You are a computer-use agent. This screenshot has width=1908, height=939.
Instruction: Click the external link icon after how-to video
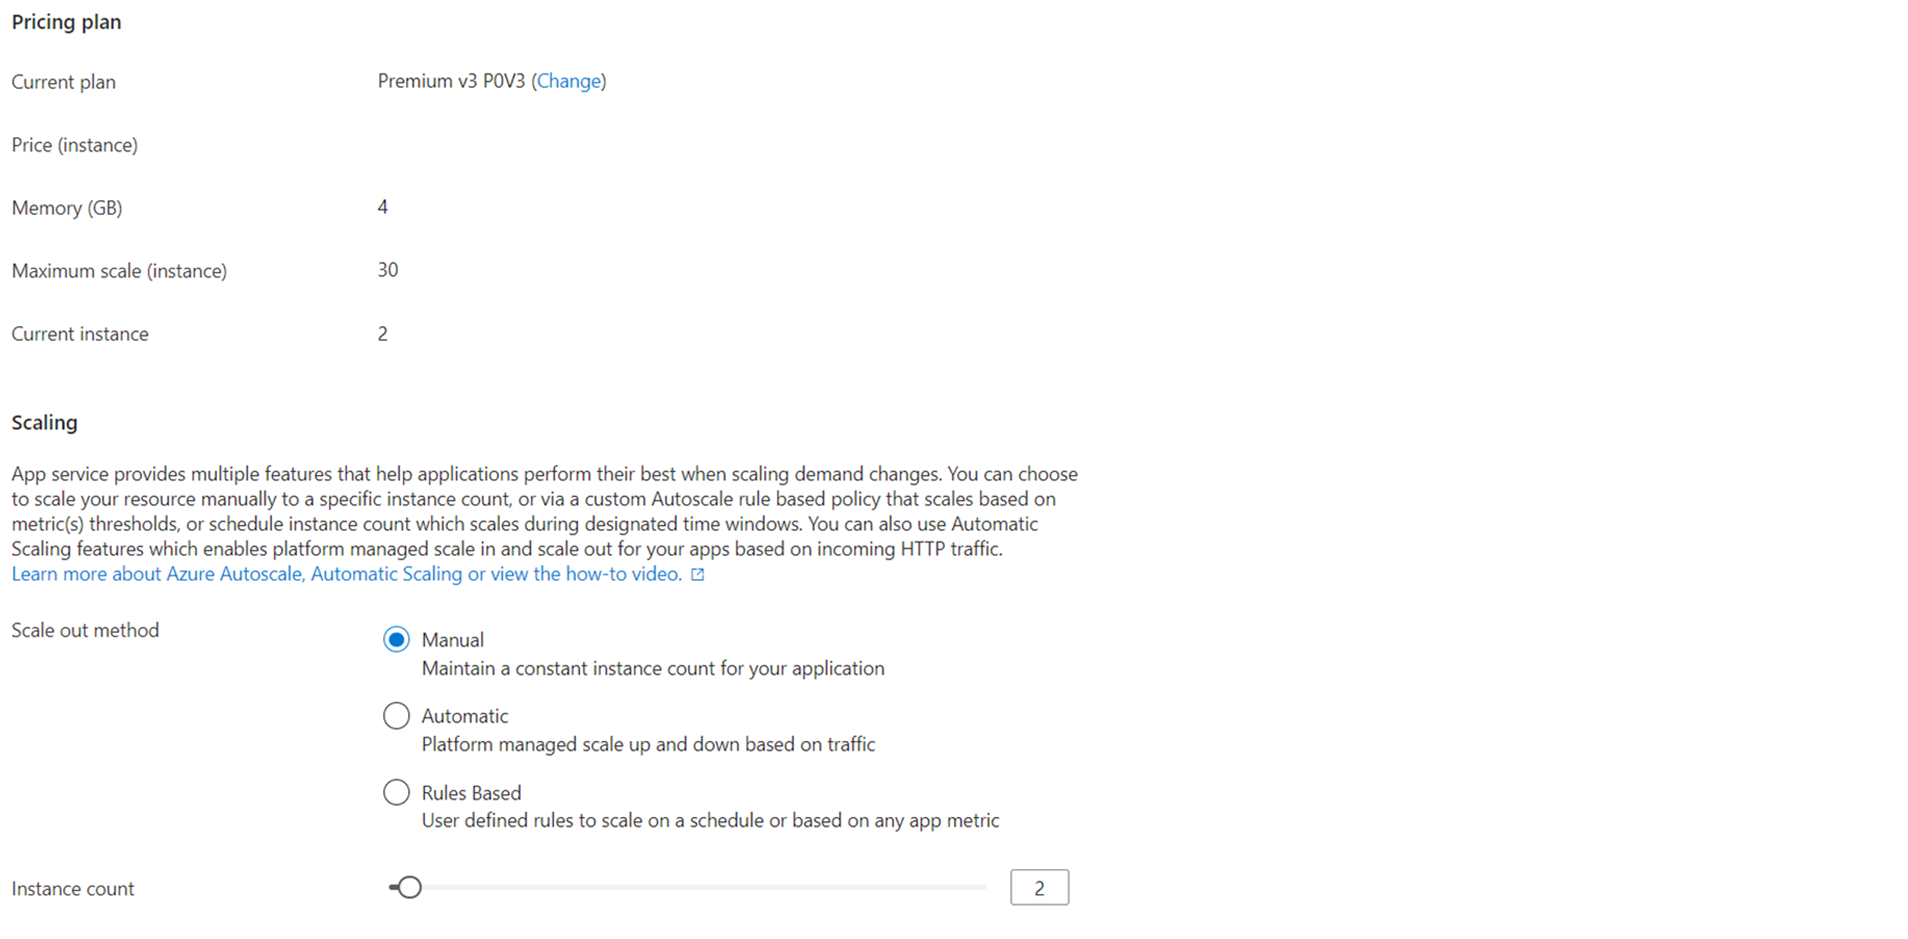(697, 573)
